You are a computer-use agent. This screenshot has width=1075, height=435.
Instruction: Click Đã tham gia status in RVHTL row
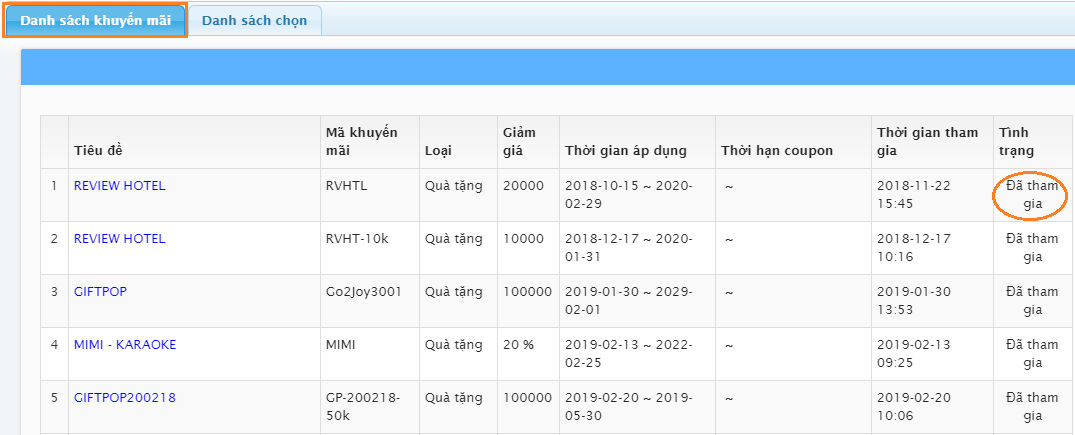1032,195
